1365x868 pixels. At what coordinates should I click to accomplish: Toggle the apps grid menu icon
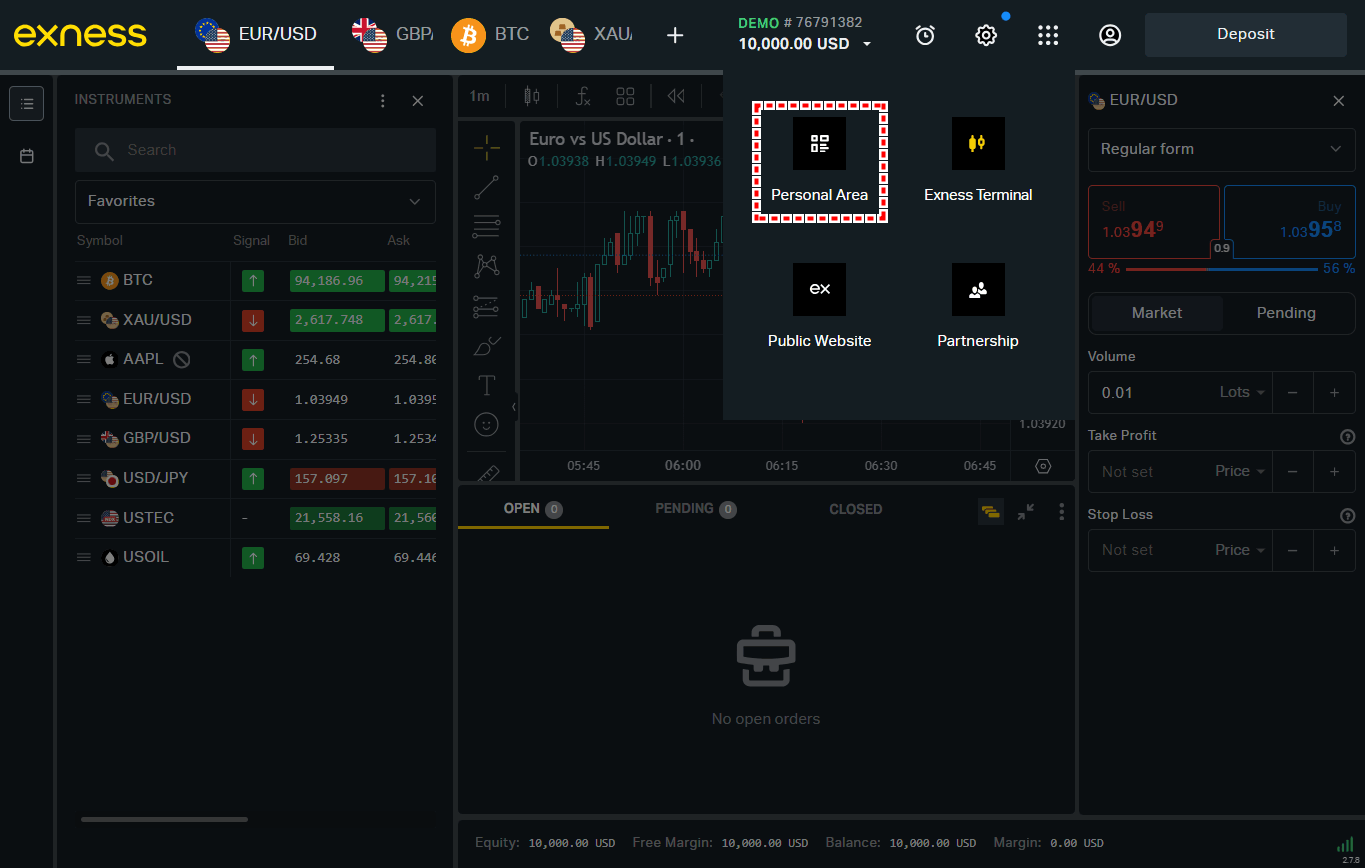coord(1048,35)
